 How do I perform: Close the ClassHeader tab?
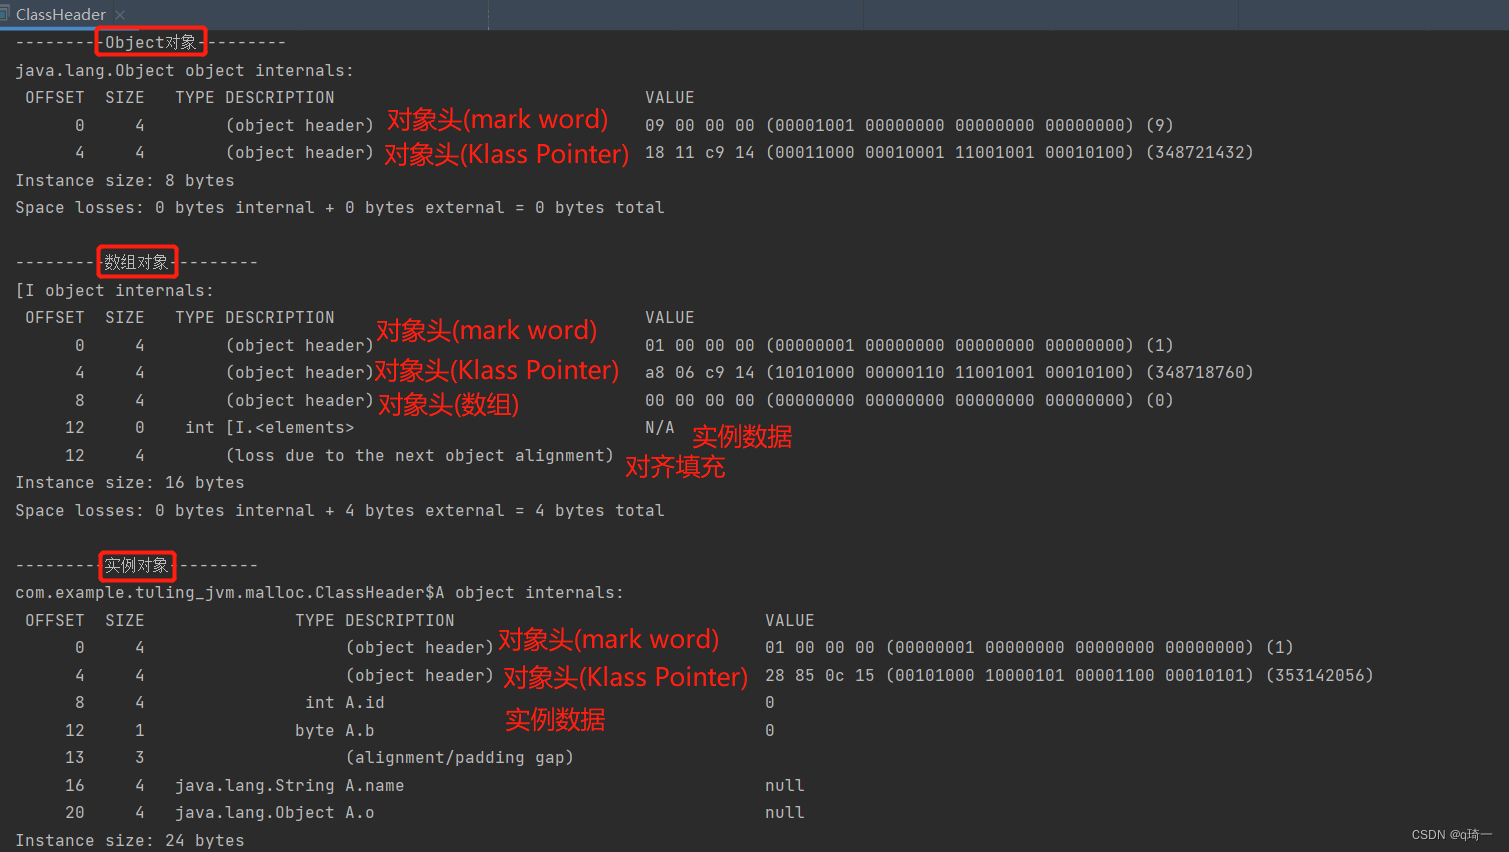tap(119, 15)
